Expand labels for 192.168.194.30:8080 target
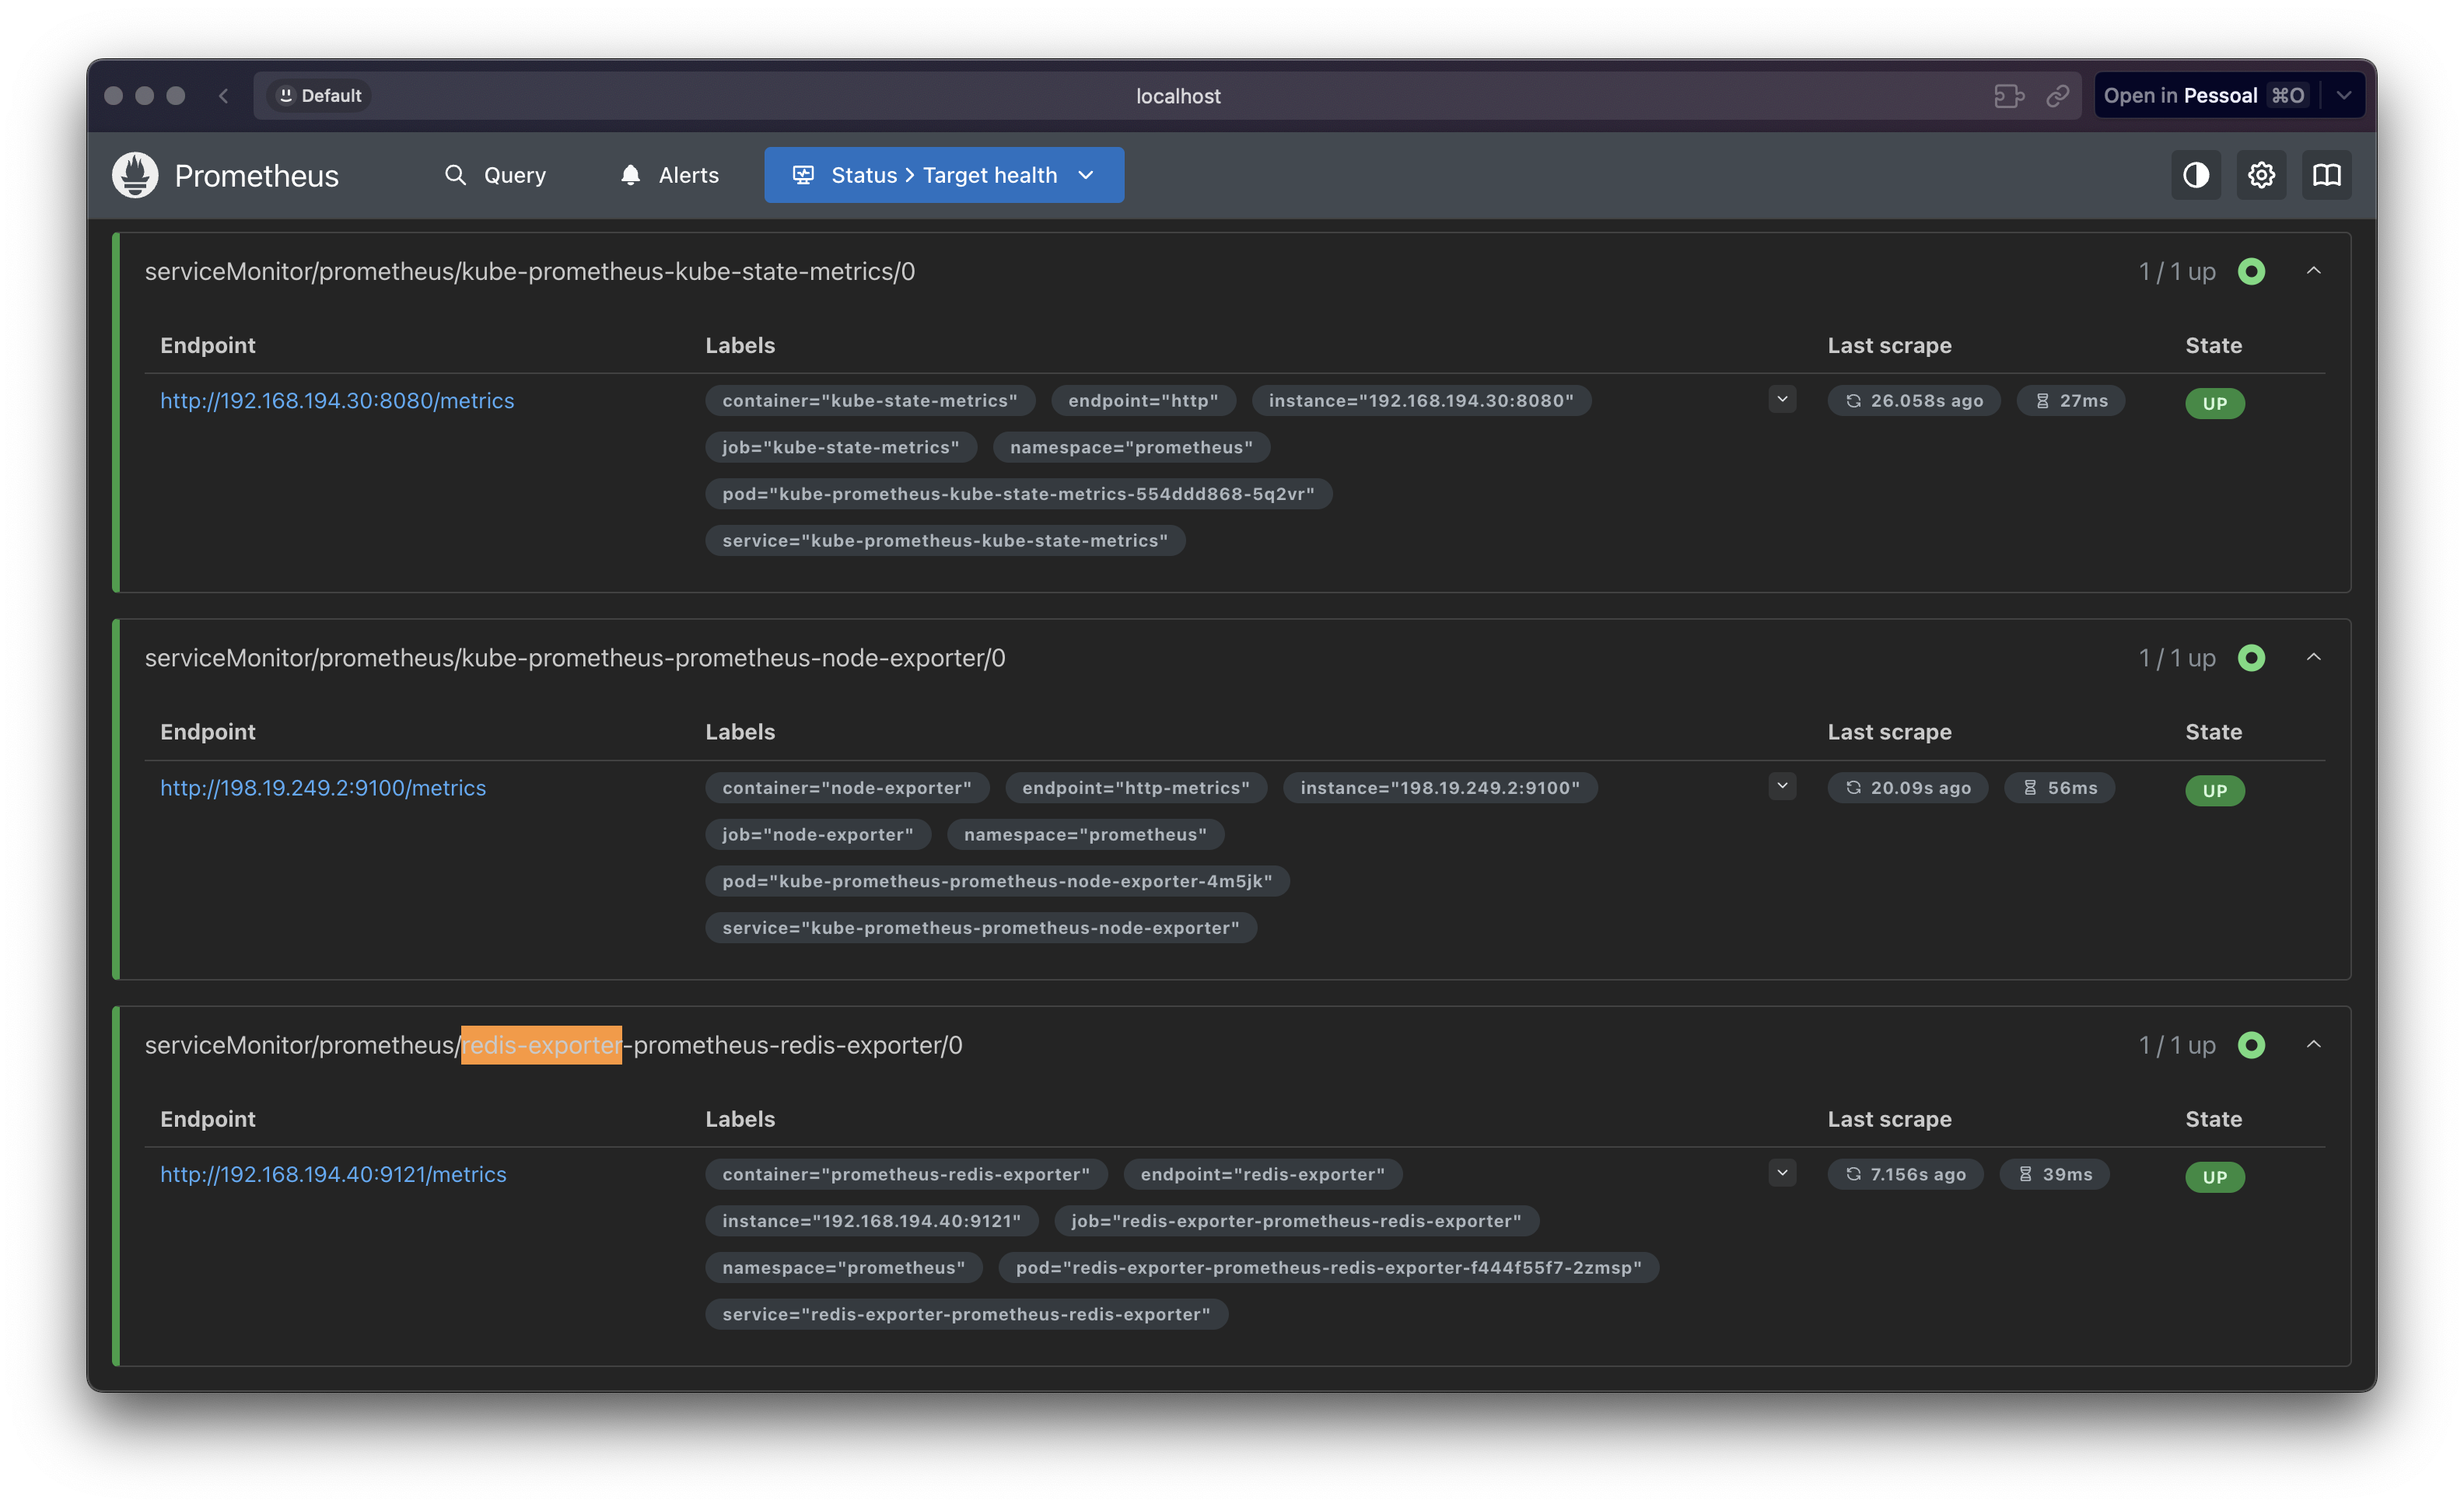The image size is (2464, 1507). [x=1782, y=400]
